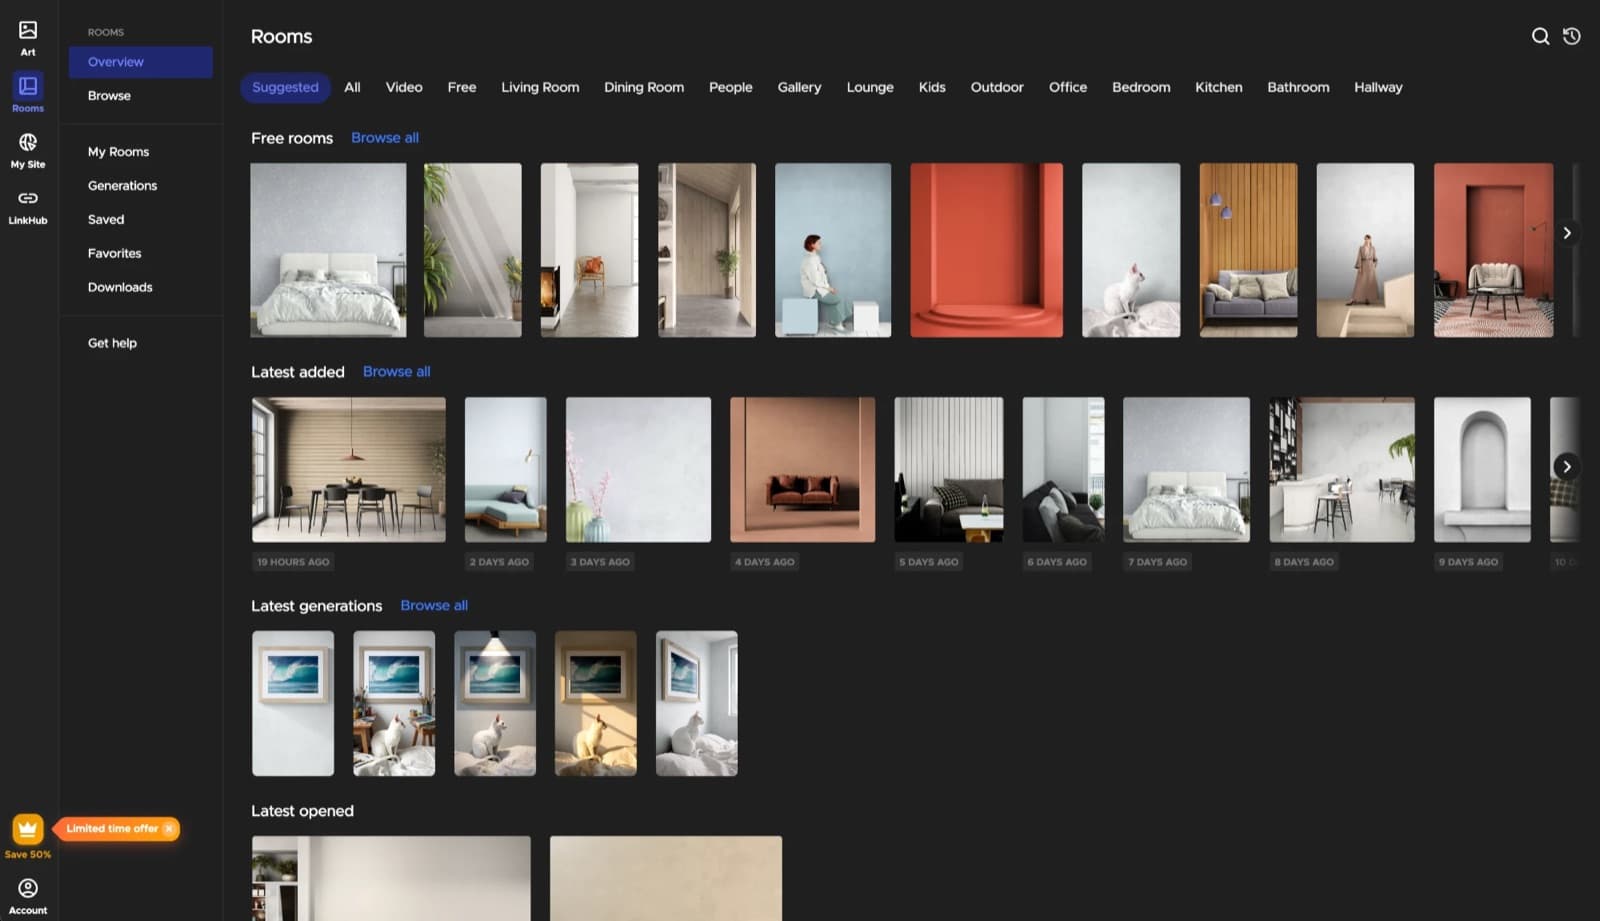Dismiss the Limited time offer badge
The width and height of the screenshot is (1600, 921).
pos(169,828)
